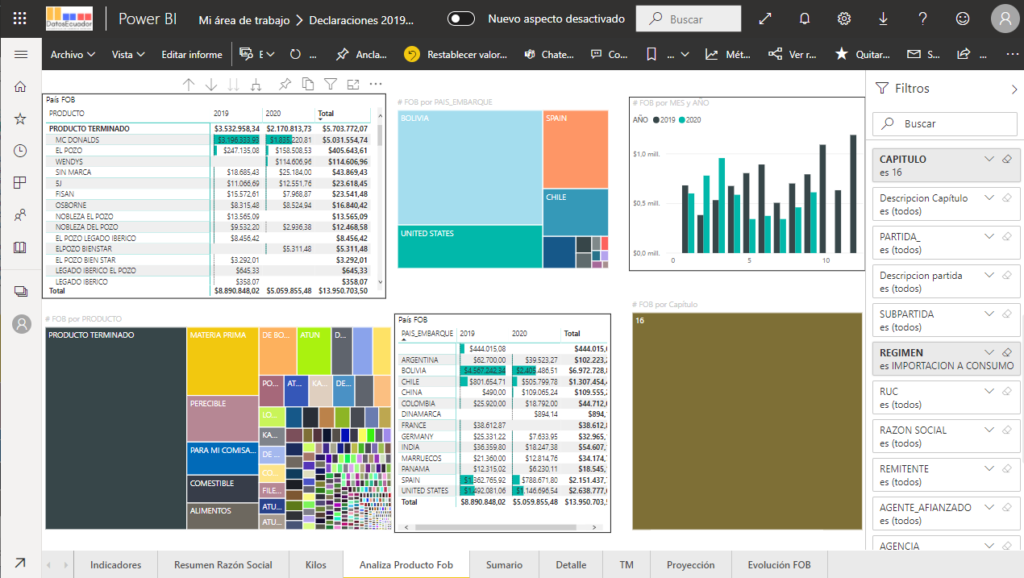
Task: Click the focus mode icon above table
Action: click(x=353, y=84)
